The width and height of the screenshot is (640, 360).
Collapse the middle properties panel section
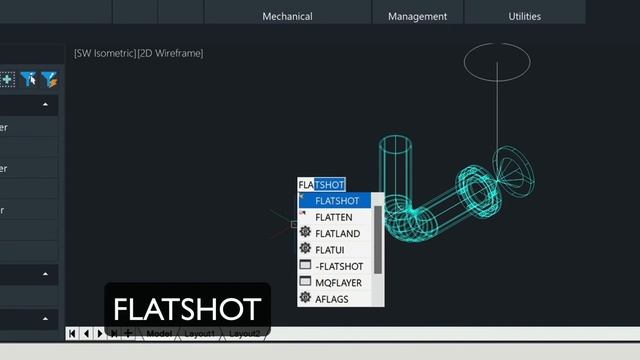coord(45,274)
